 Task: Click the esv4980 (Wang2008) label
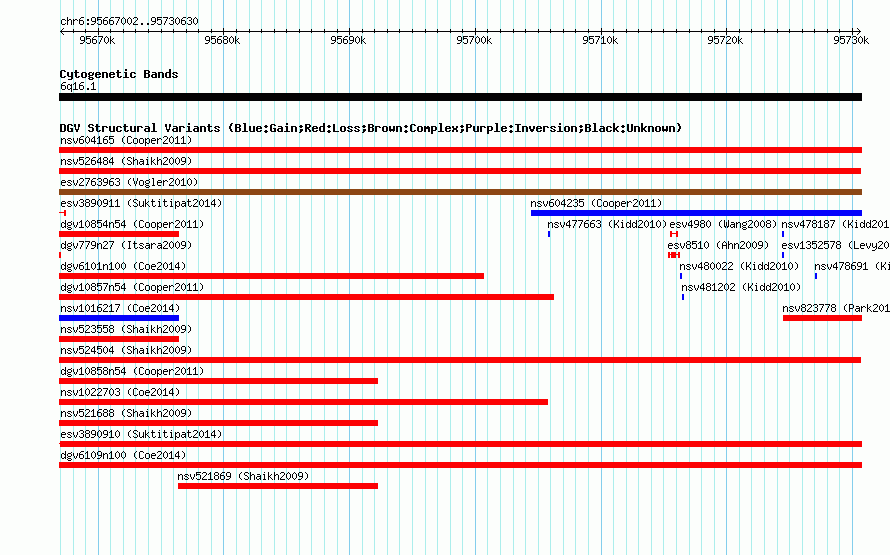[x=723, y=224]
